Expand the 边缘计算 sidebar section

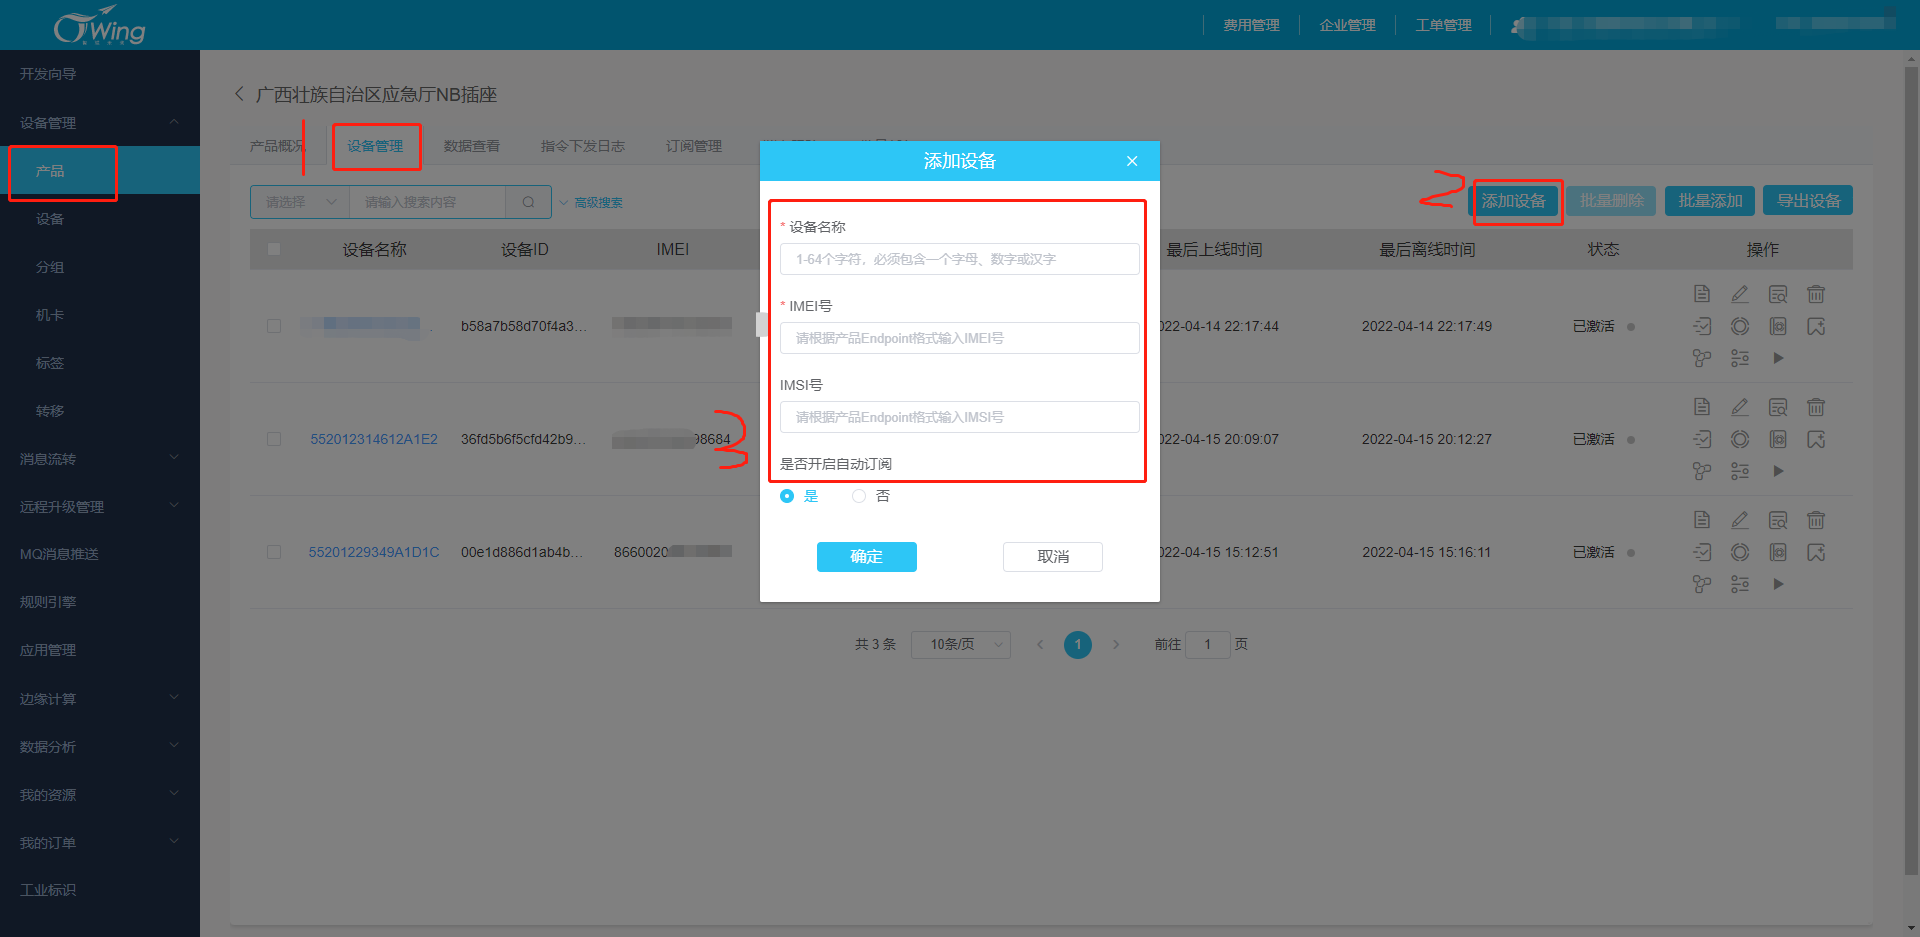pos(100,698)
